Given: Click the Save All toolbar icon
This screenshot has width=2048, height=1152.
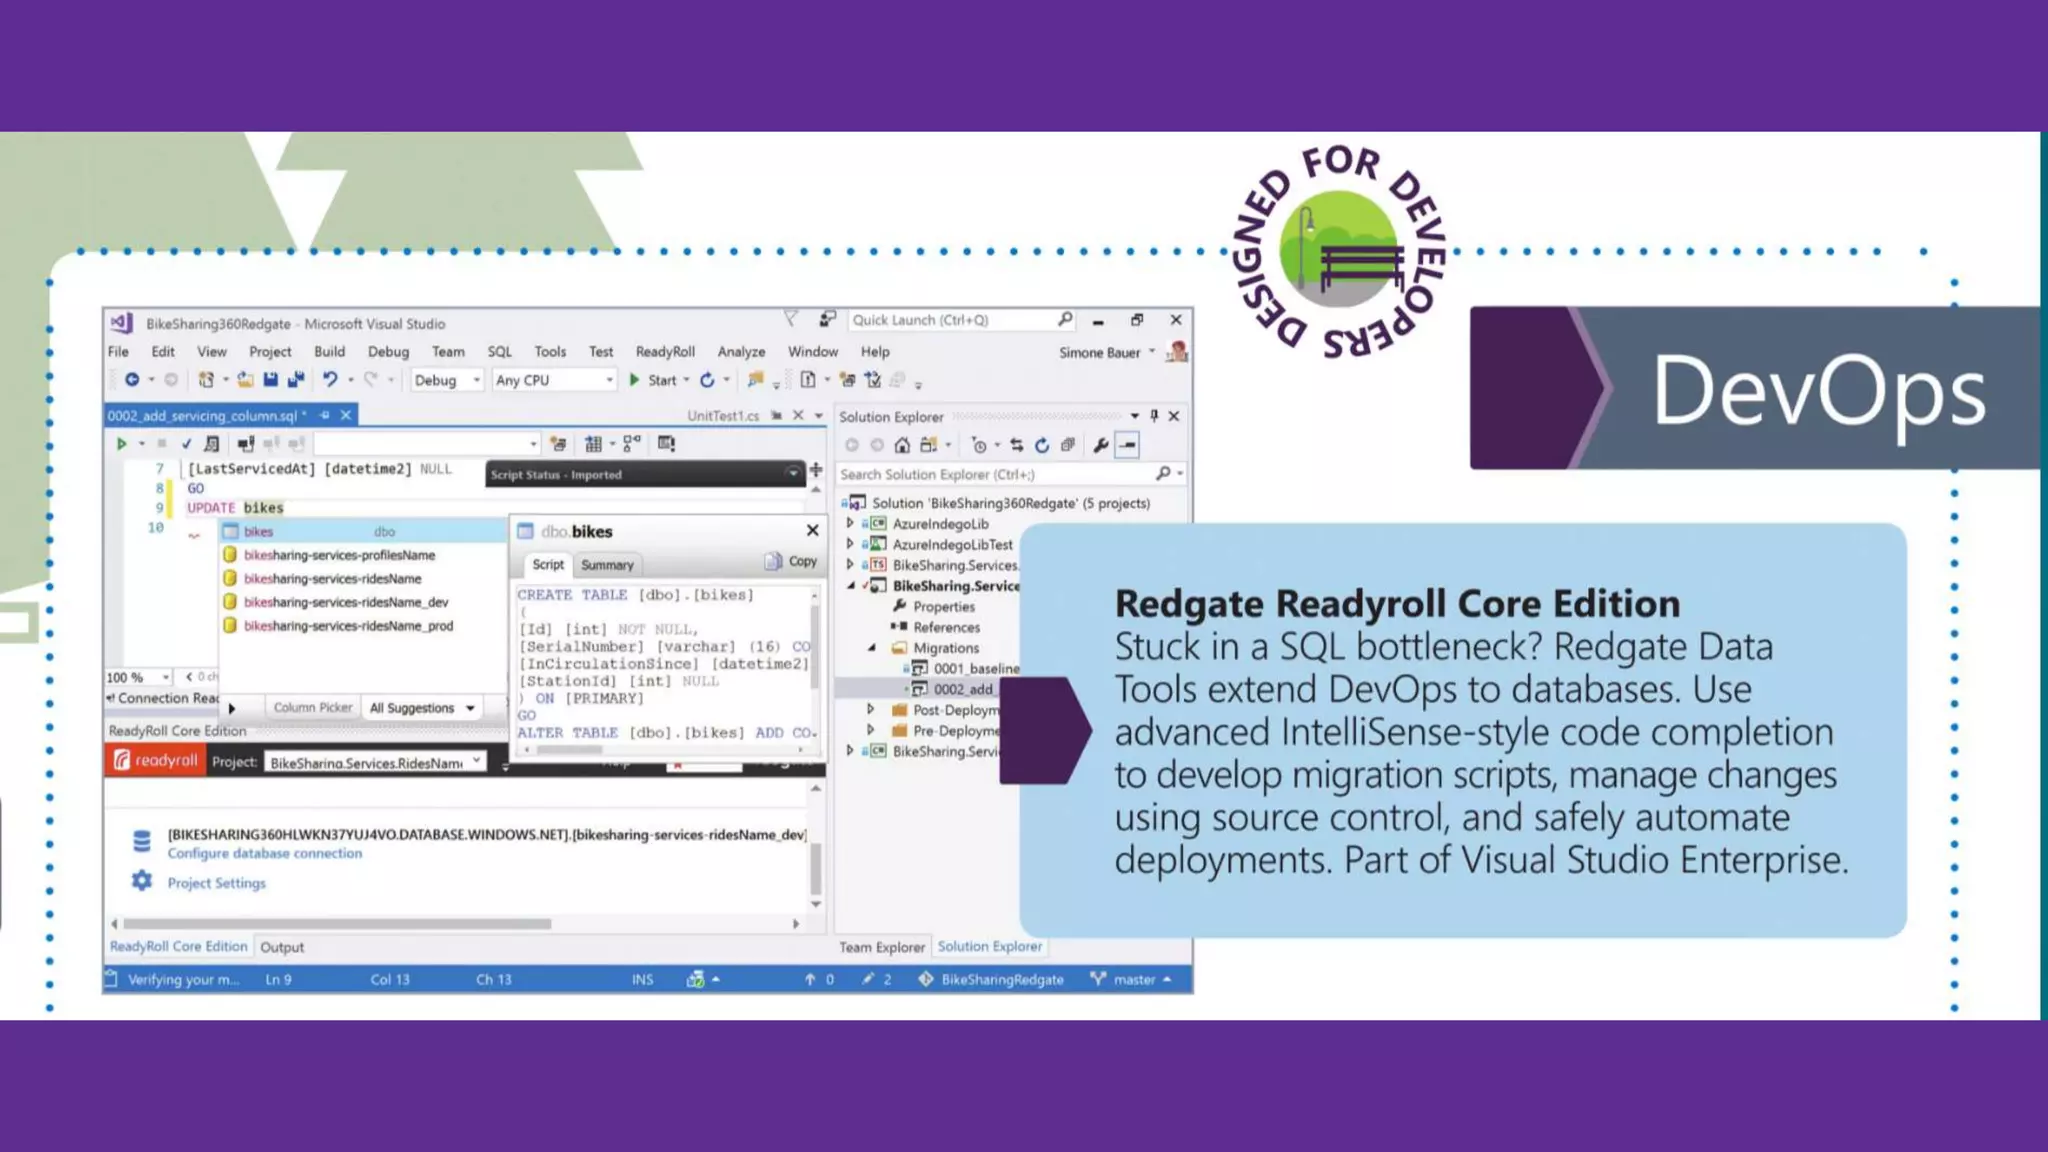Looking at the screenshot, I should point(296,380).
